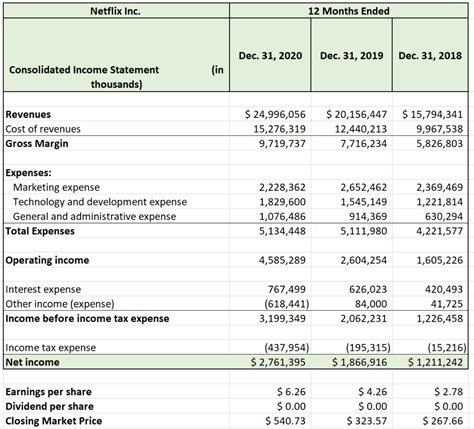Select the Total Expenses row label
The image size is (474, 429).
coord(40,231)
